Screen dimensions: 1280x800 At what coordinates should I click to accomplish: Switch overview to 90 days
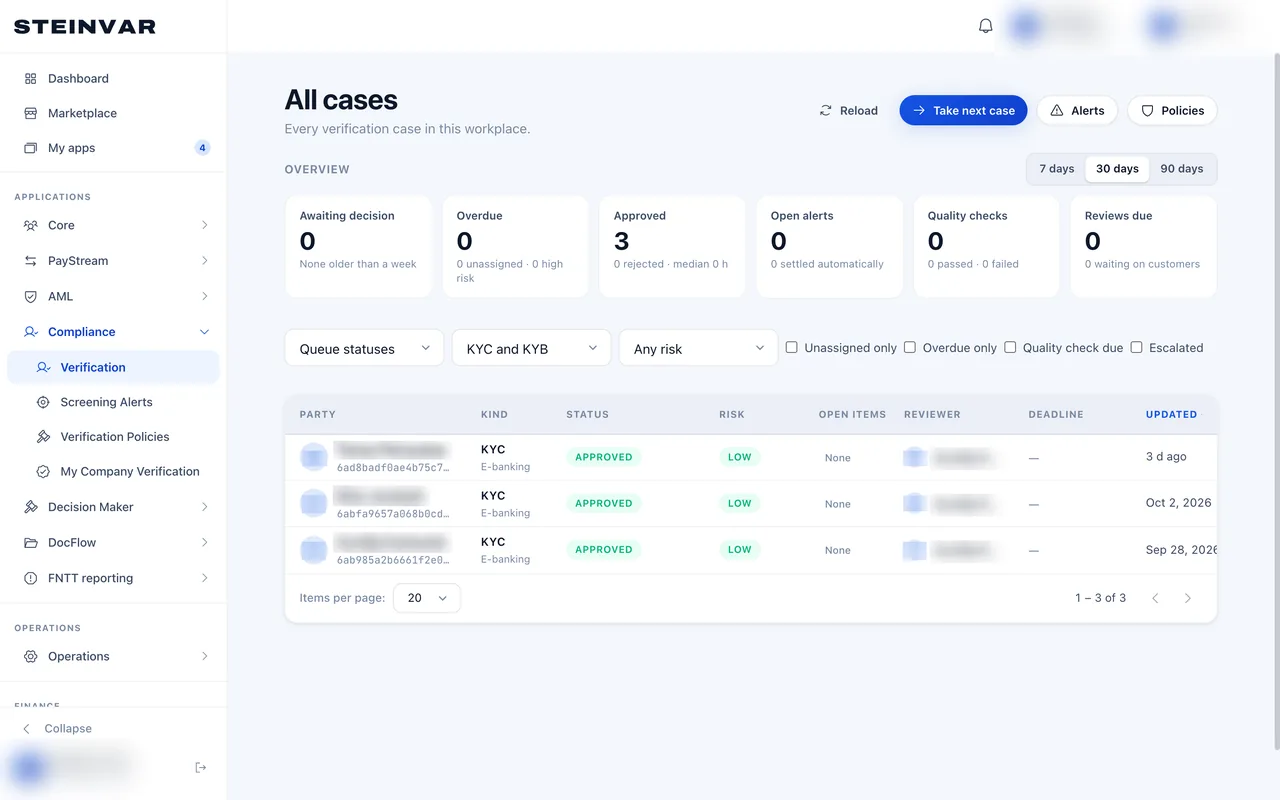[1182, 169]
